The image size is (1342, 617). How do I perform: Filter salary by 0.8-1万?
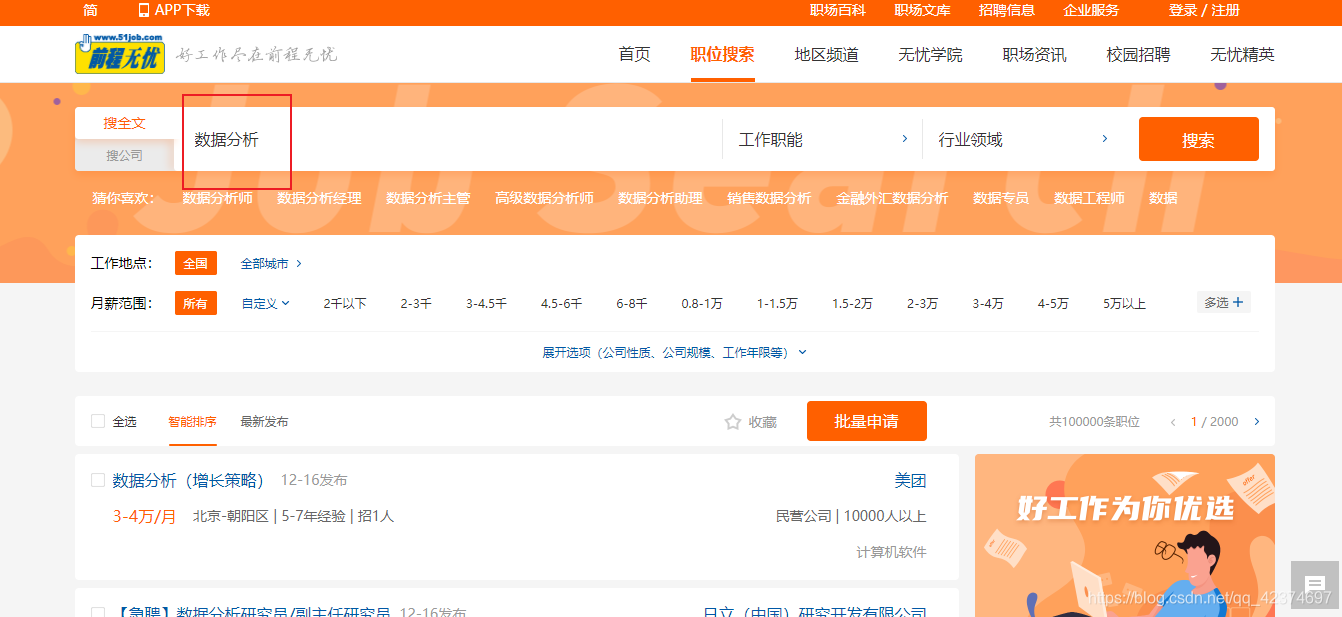pos(702,303)
